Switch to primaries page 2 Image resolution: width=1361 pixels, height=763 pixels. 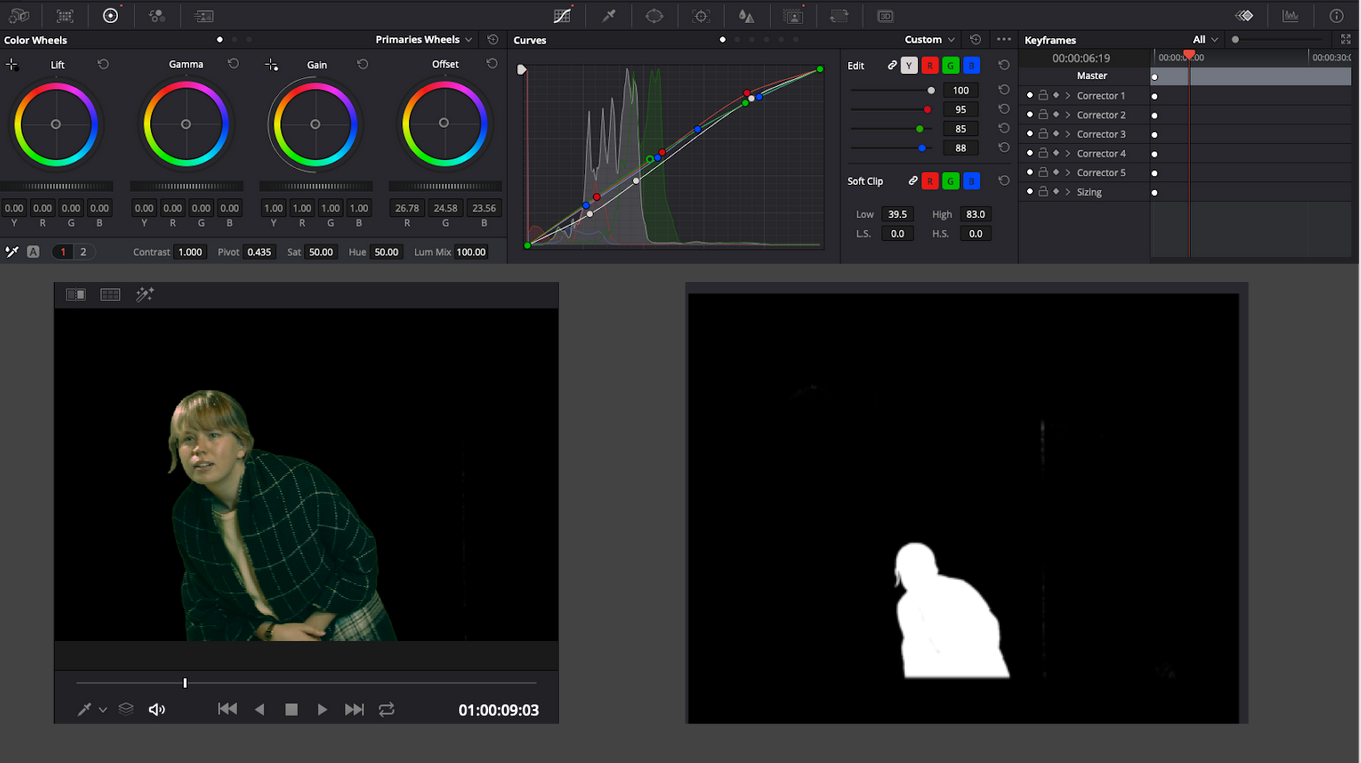point(83,252)
